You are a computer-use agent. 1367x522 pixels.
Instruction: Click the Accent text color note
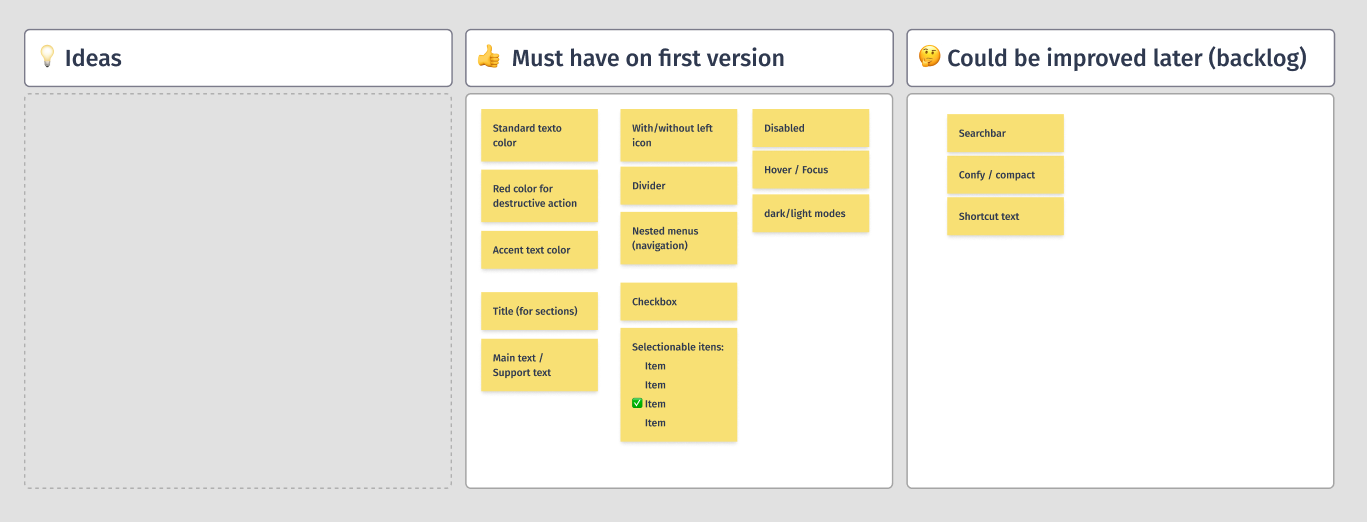pyautogui.click(x=539, y=250)
